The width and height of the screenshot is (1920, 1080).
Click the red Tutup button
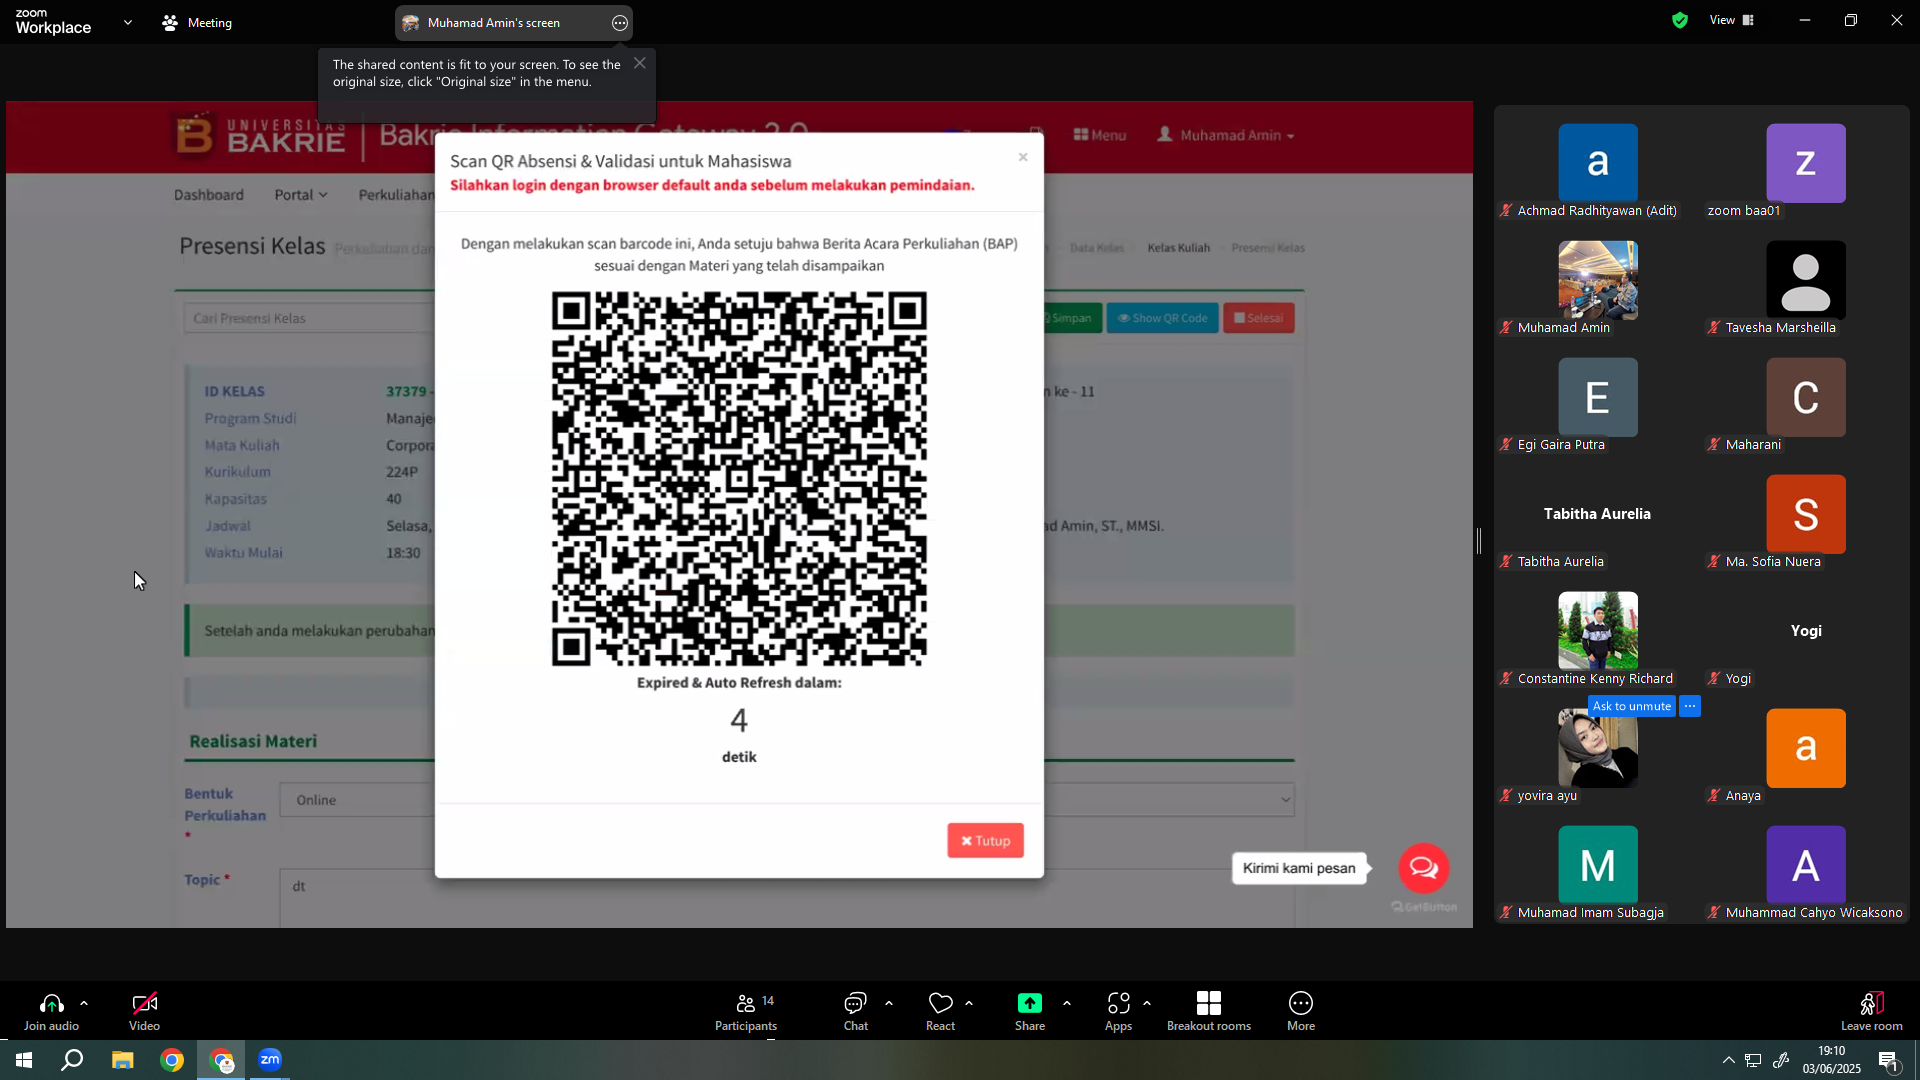coord(986,841)
